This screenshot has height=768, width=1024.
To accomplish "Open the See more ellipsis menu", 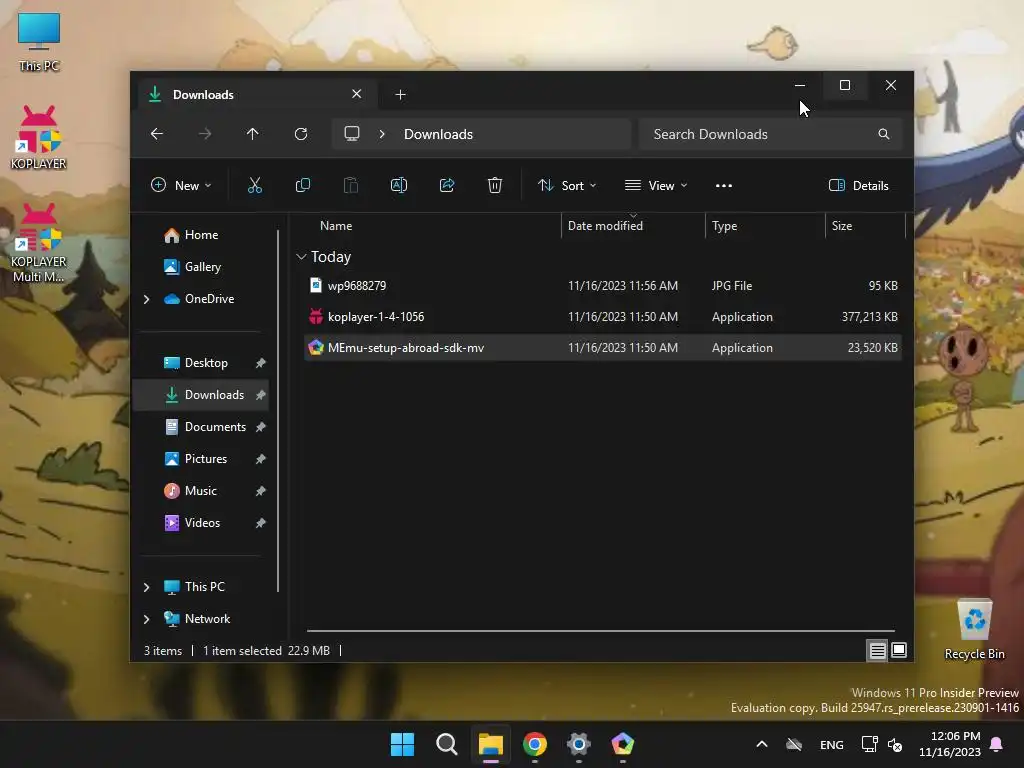I will pos(724,185).
